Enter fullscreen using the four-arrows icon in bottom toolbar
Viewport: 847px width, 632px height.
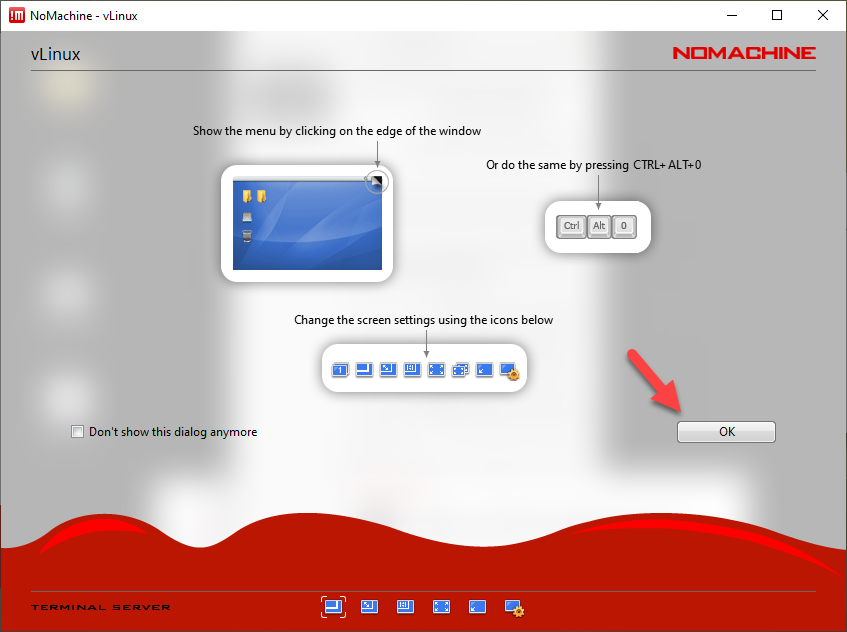(441, 607)
